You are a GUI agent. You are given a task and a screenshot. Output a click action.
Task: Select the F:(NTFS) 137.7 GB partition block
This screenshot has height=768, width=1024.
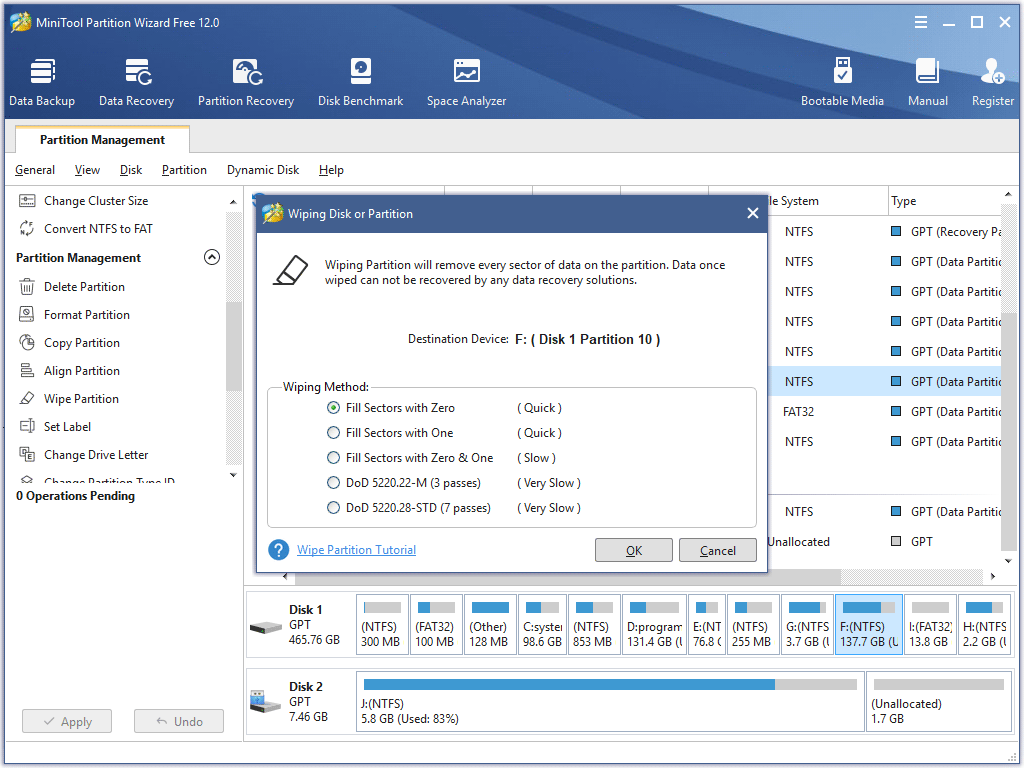click(x=869, y=625)
